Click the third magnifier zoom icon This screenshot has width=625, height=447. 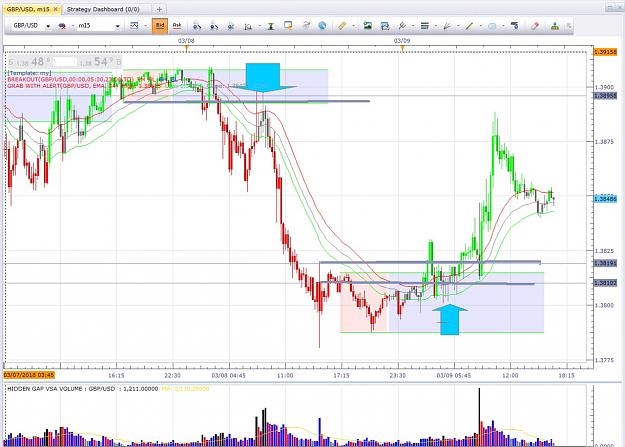(x=231, y=26)
